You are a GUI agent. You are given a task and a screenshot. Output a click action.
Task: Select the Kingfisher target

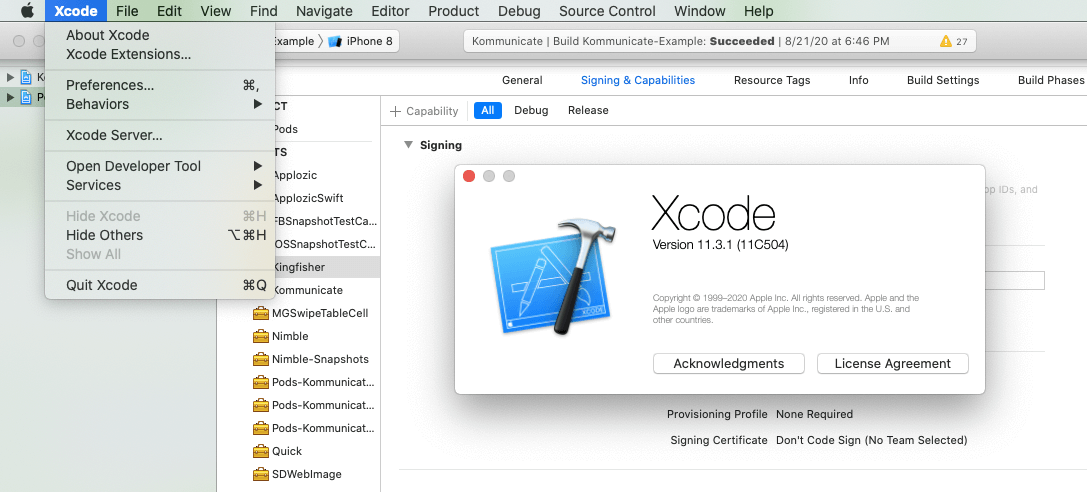(x=299, y=267)
